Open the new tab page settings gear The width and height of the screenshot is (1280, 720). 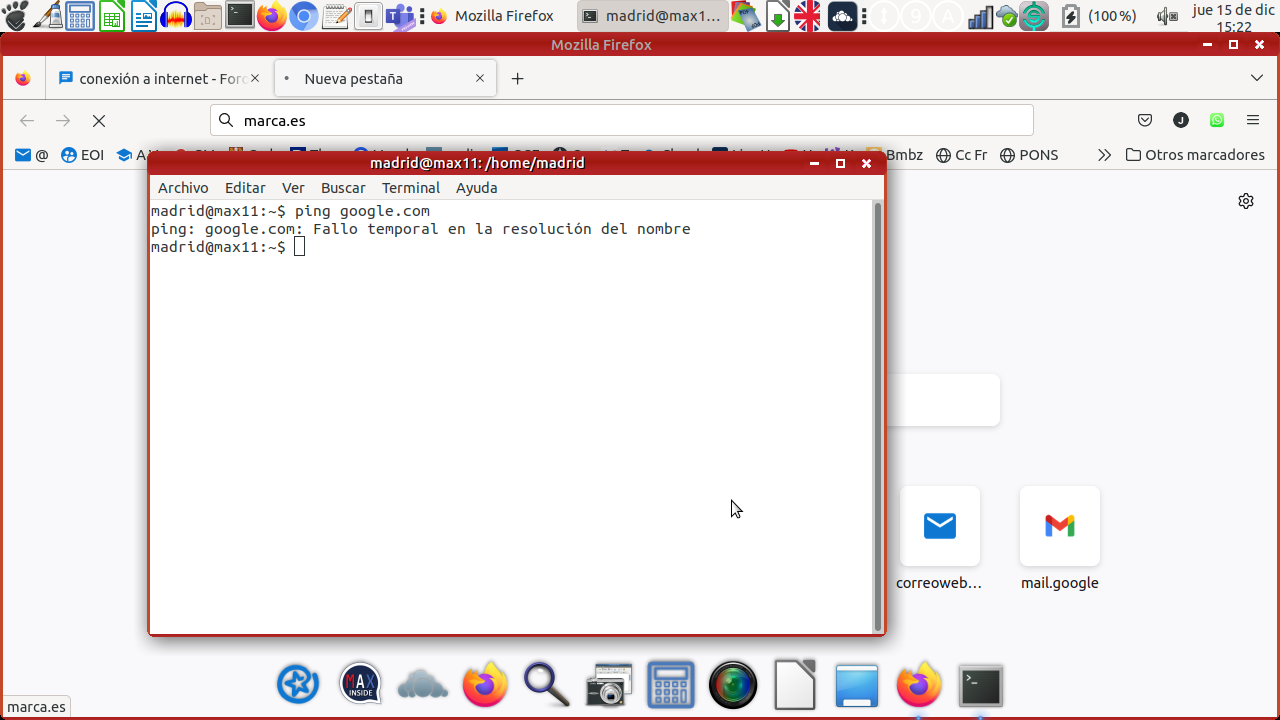(1245, 201)
